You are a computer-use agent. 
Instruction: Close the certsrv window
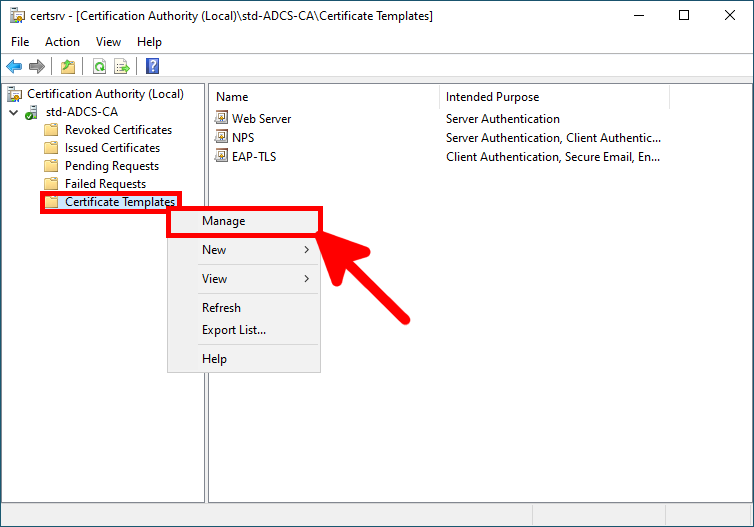point(729,15)
